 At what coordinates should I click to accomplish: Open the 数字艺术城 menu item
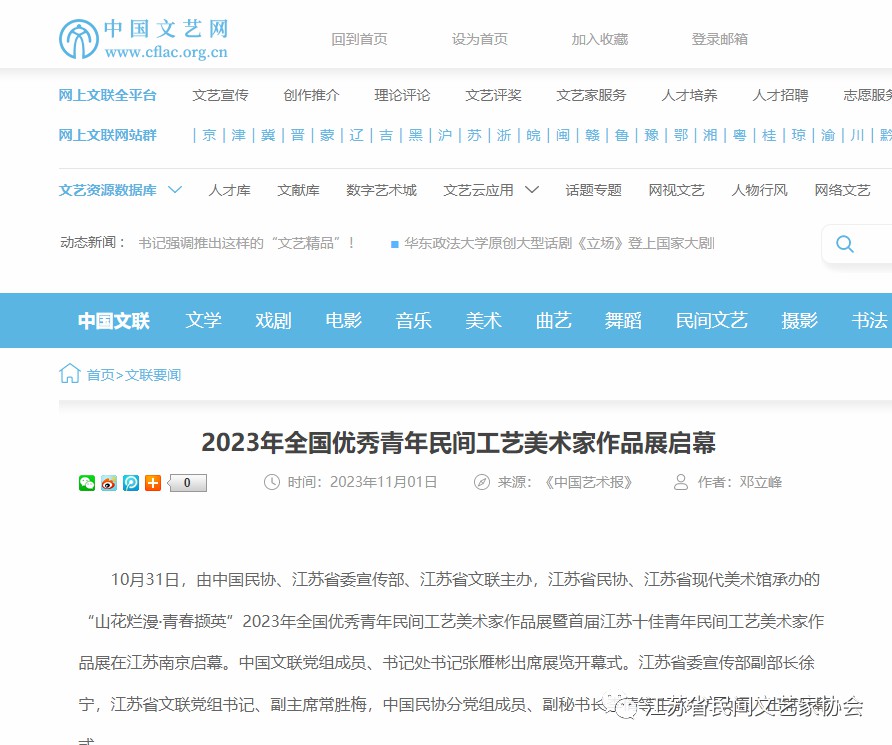pos(381,190)
